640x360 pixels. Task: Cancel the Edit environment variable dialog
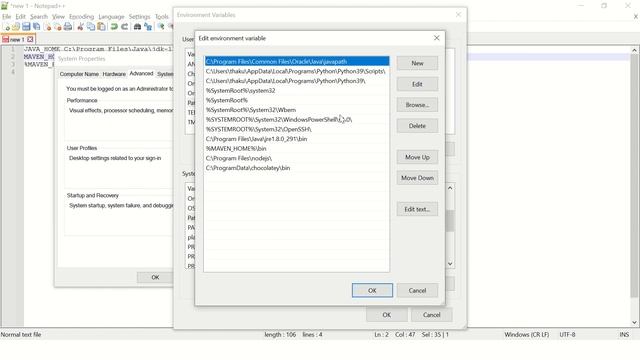[x=417, y=291]
